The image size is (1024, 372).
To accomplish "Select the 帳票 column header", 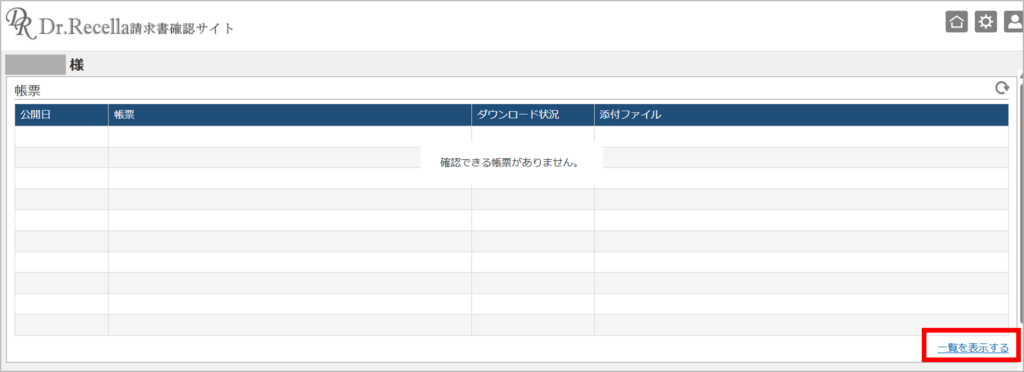I will click(290, 115).
